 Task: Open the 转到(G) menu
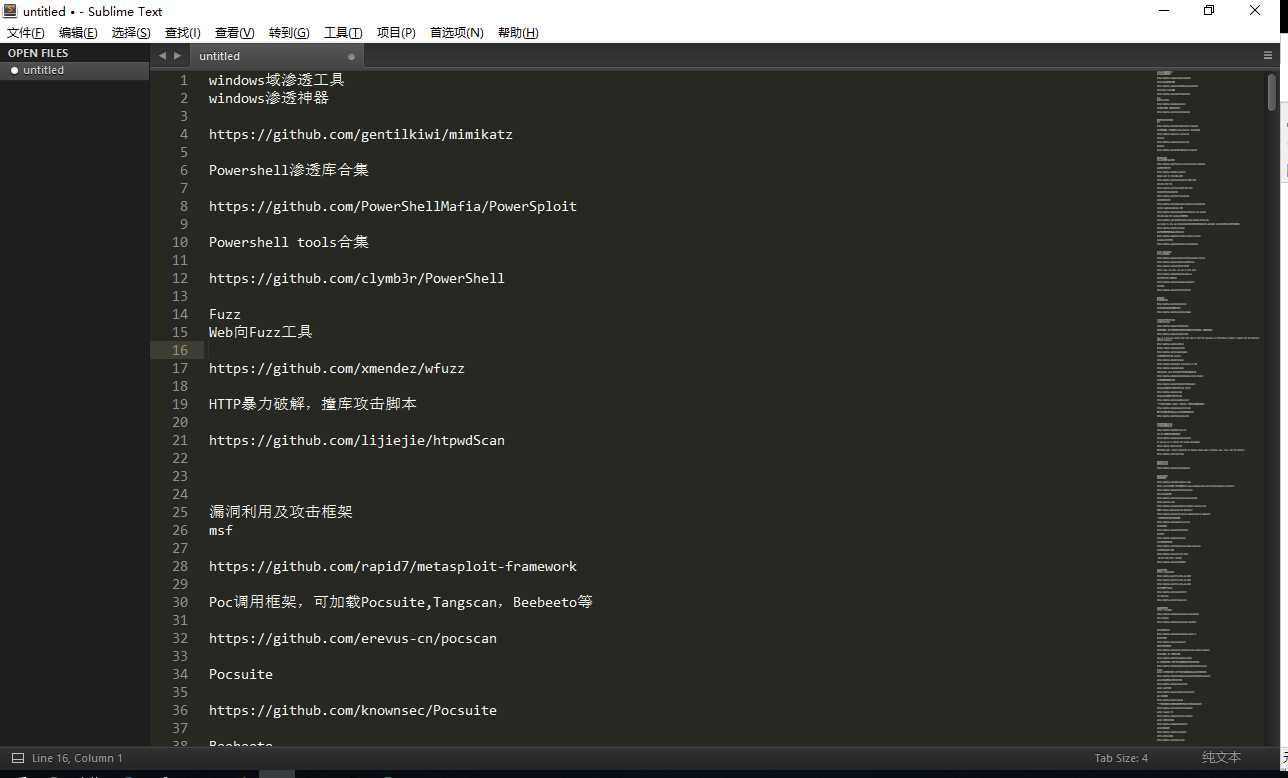[x=289, y=33]
